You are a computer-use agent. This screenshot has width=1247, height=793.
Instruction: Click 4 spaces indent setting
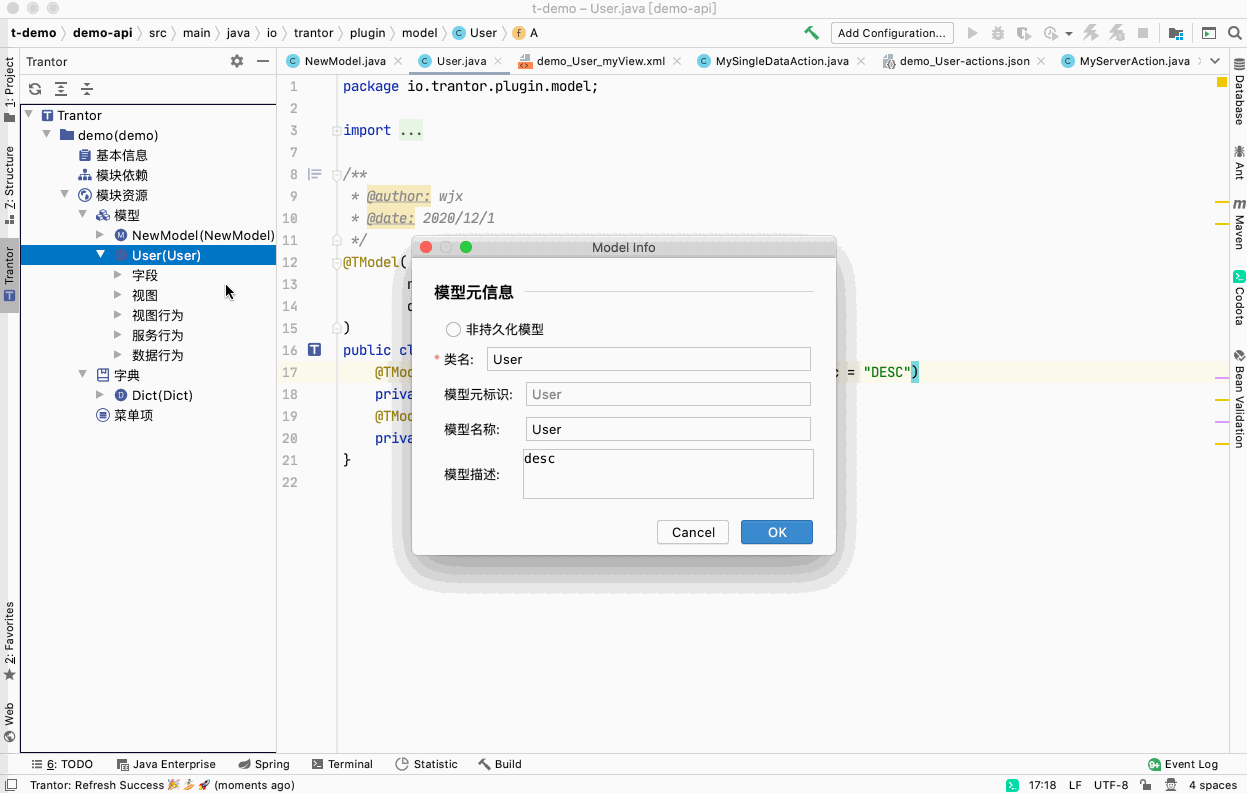coord(1212,785)
